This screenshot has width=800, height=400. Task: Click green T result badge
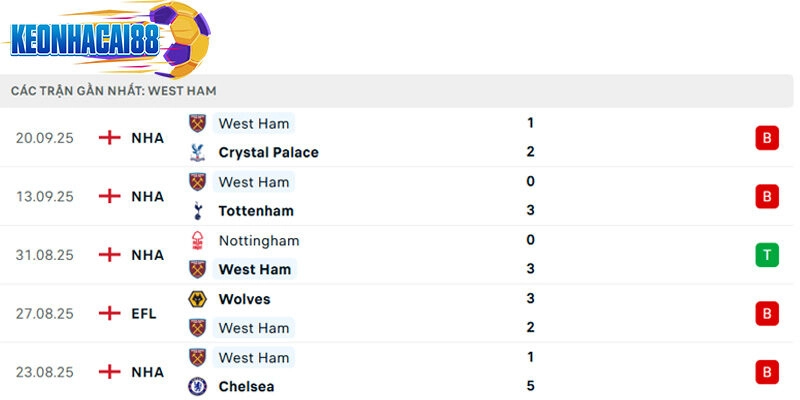tap(767, 255)
